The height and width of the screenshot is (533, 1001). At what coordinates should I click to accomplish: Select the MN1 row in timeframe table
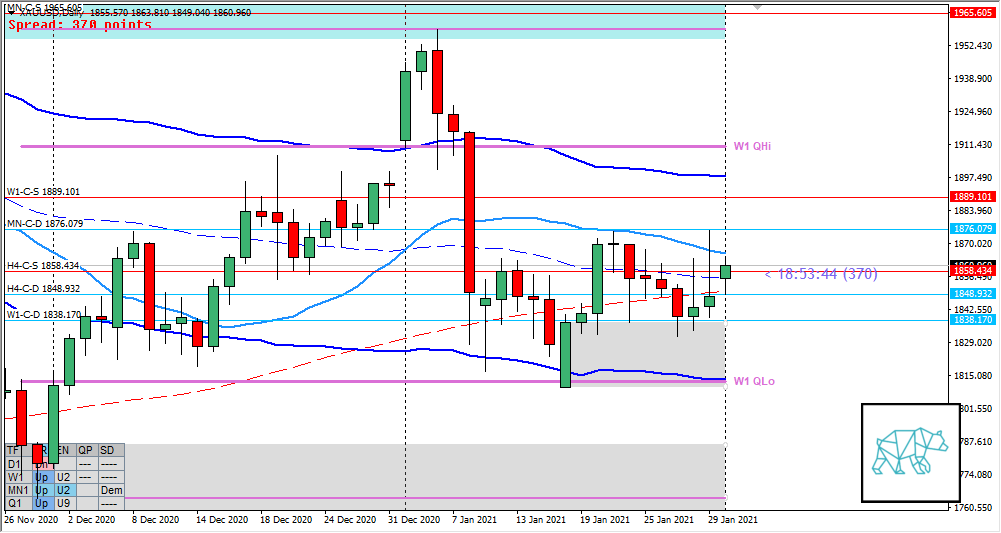17,491
